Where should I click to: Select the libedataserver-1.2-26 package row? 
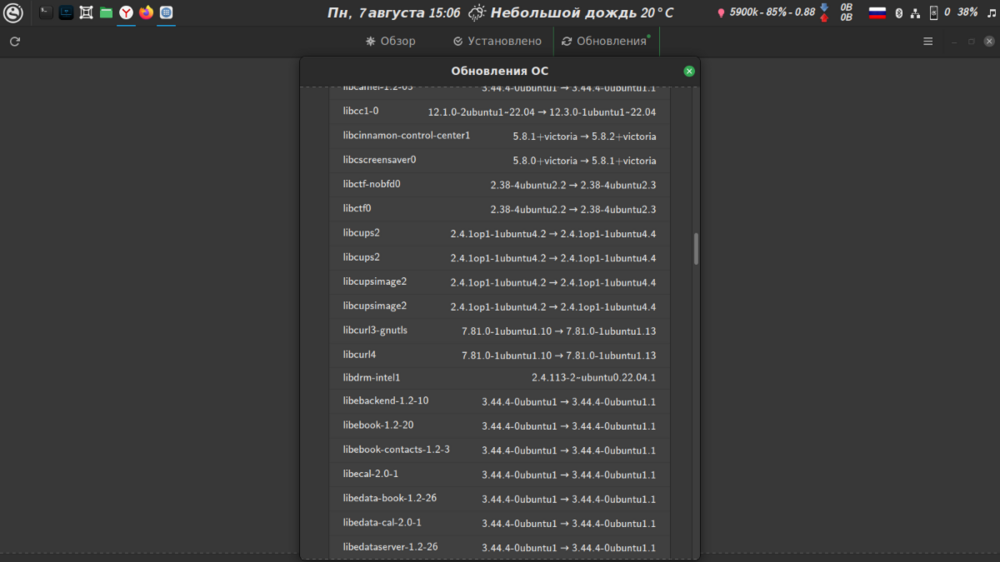pos(499,547)
